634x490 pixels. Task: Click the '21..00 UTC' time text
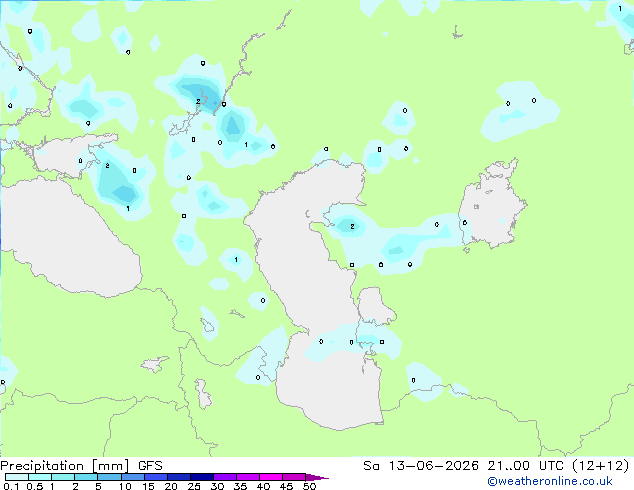coord(525,466)
